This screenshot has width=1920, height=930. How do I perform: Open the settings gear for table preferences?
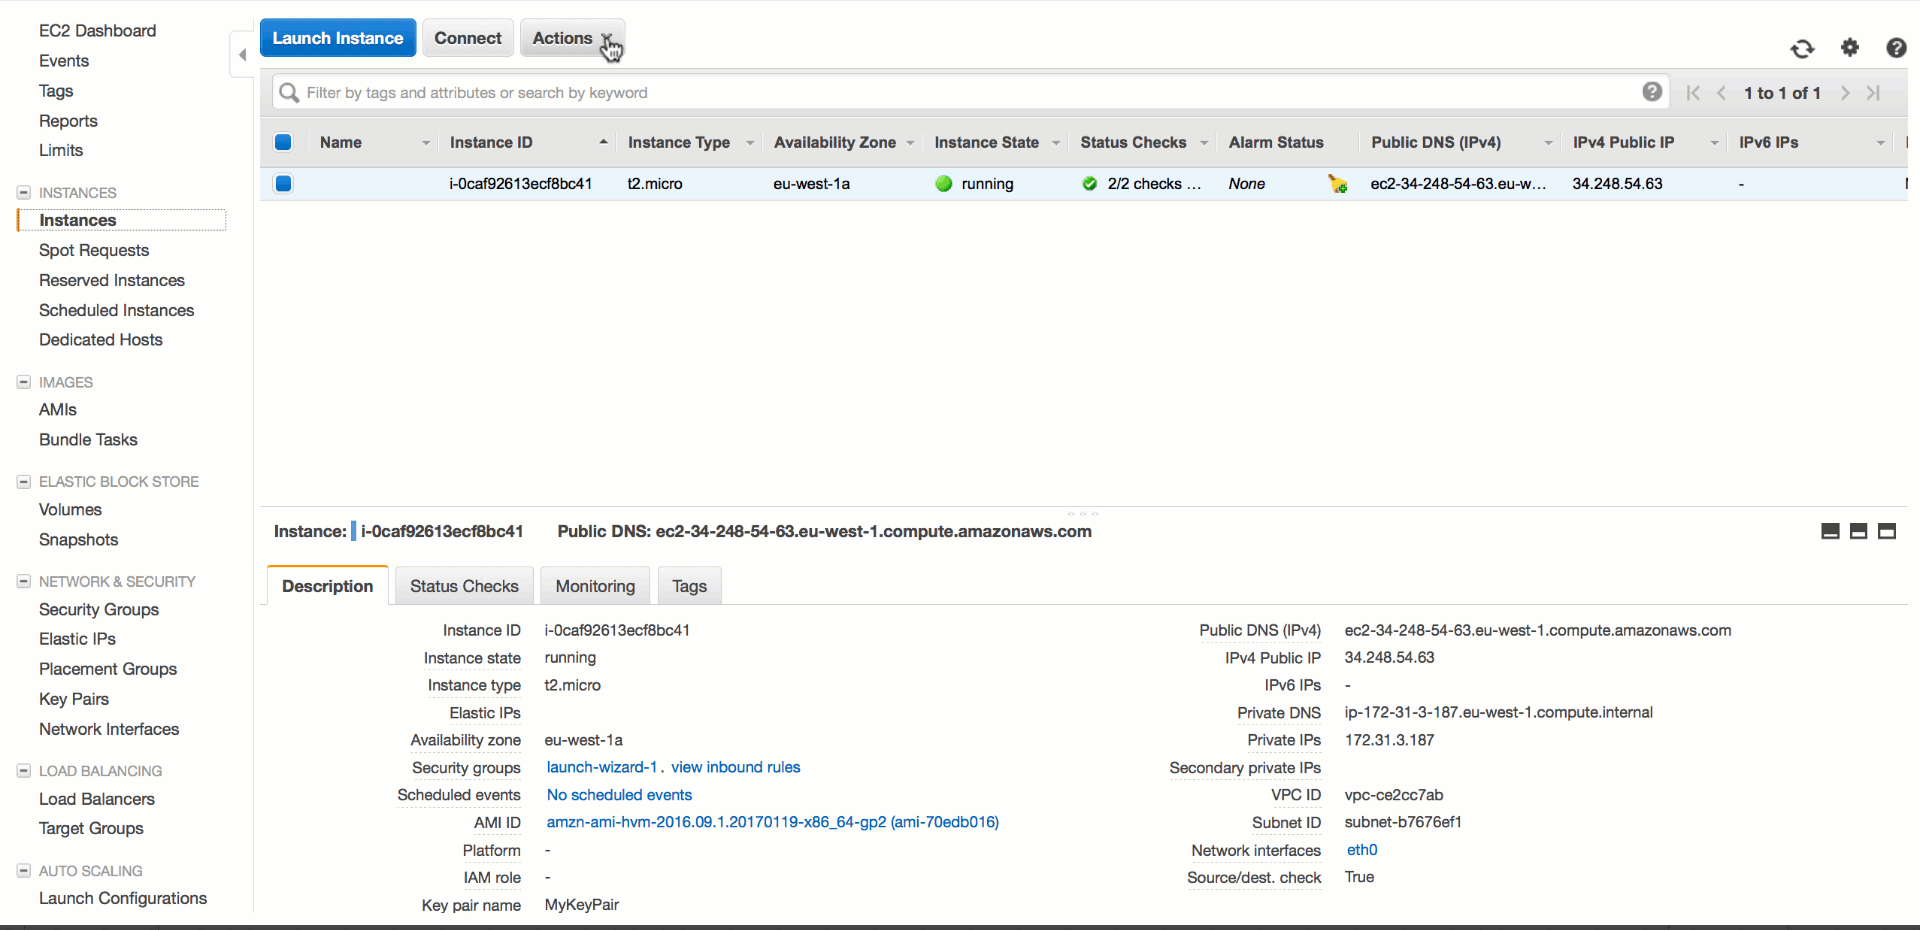coord(1850,47)
